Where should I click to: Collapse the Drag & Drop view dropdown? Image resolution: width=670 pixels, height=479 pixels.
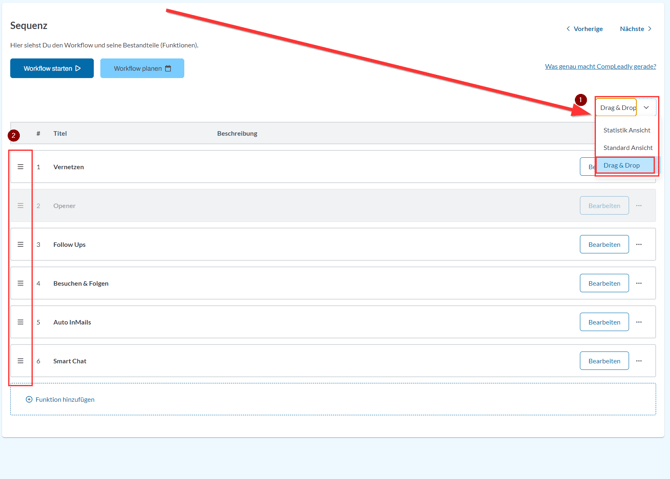[x=646, y=107]
